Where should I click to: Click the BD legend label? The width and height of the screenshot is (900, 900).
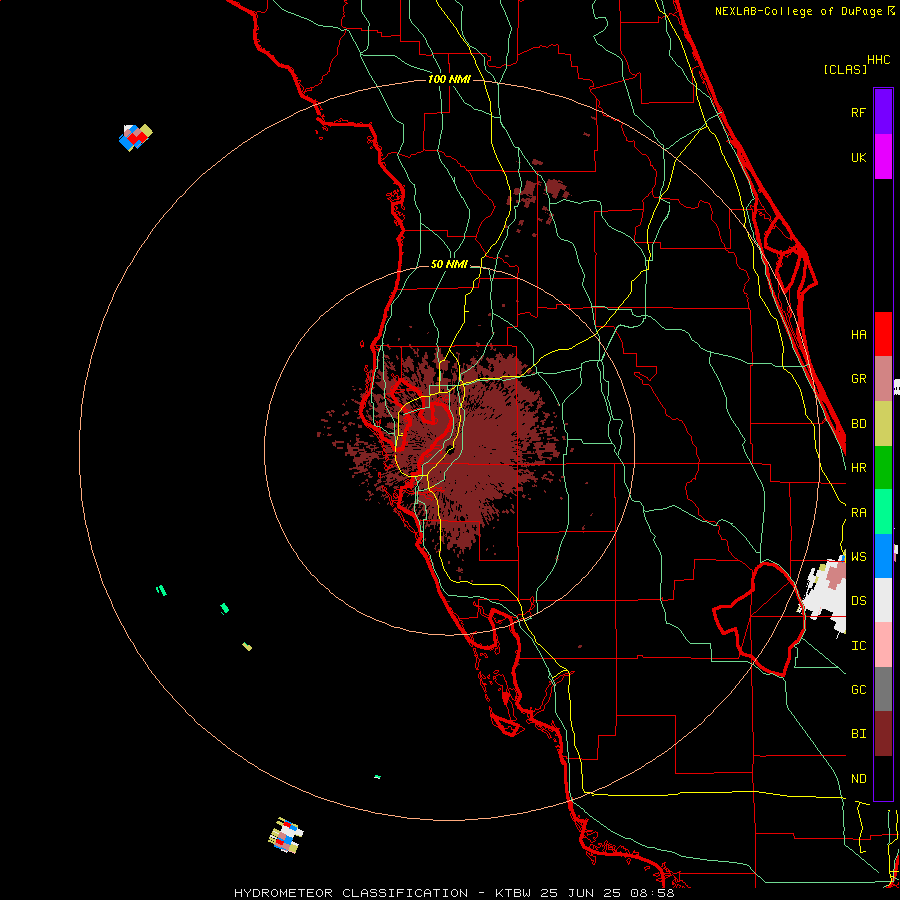tap(858, 424)
